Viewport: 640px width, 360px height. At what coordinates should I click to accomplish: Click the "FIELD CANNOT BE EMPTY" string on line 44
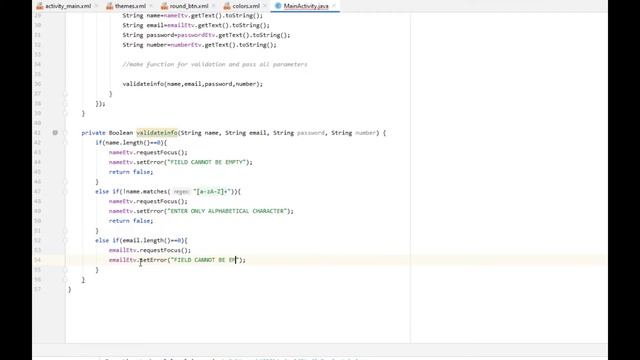[x=207, y=162]
